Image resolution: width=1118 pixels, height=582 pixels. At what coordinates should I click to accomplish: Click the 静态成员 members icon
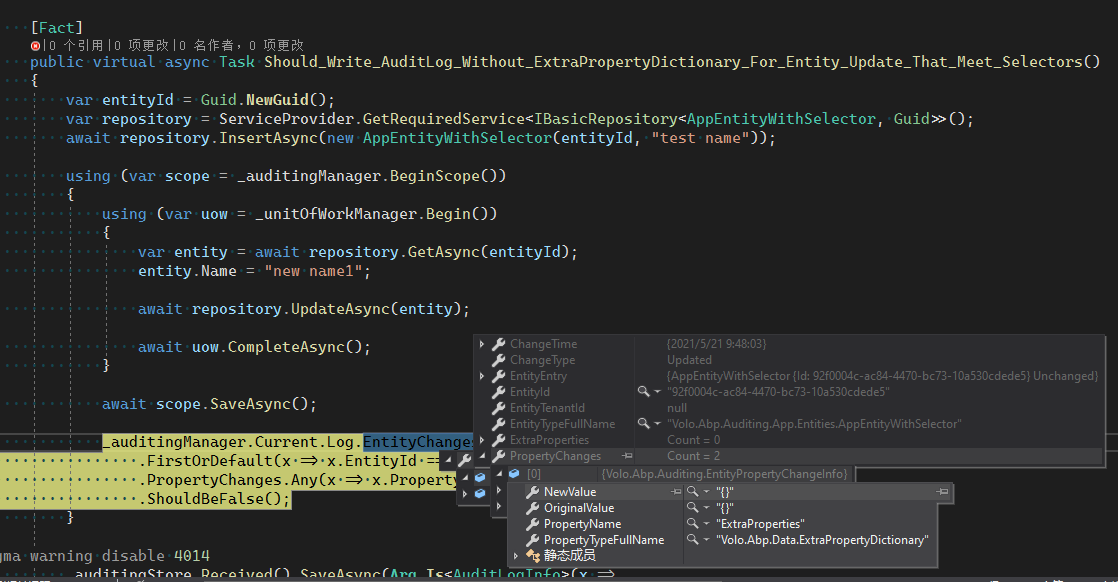click(x=533, y=554)
